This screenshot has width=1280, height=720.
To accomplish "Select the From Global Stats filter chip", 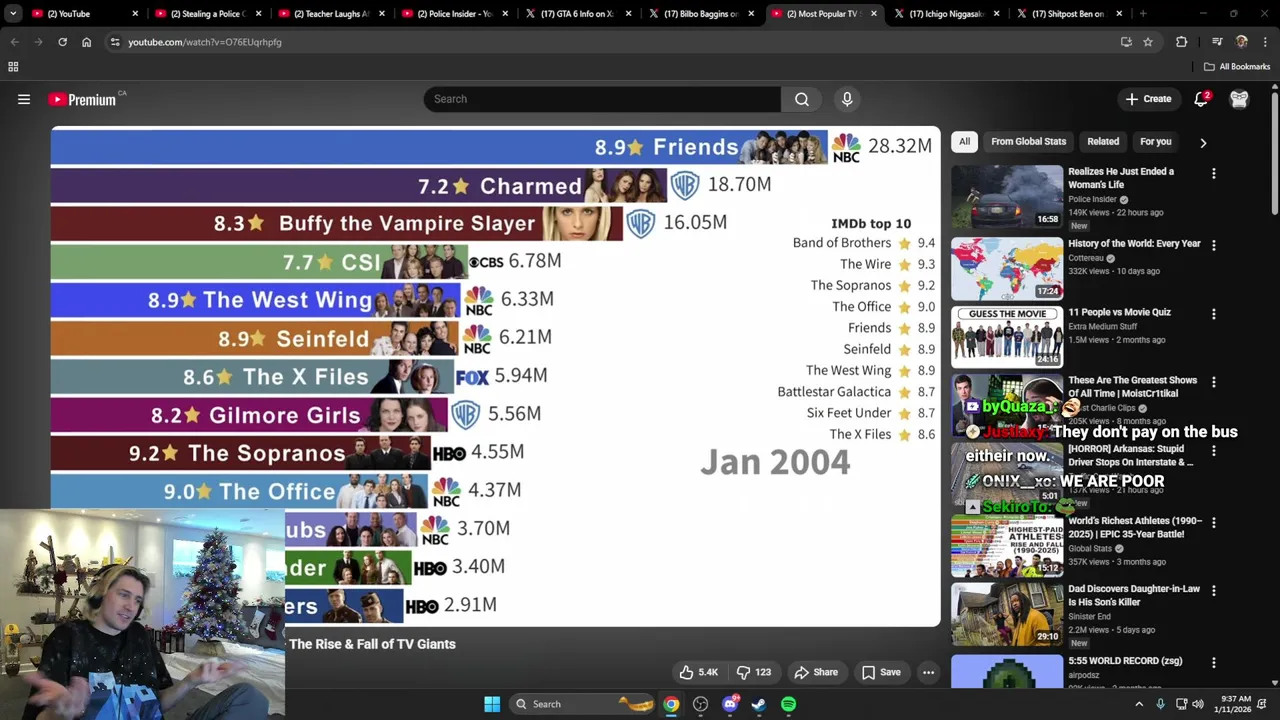I will point(1028,142).
